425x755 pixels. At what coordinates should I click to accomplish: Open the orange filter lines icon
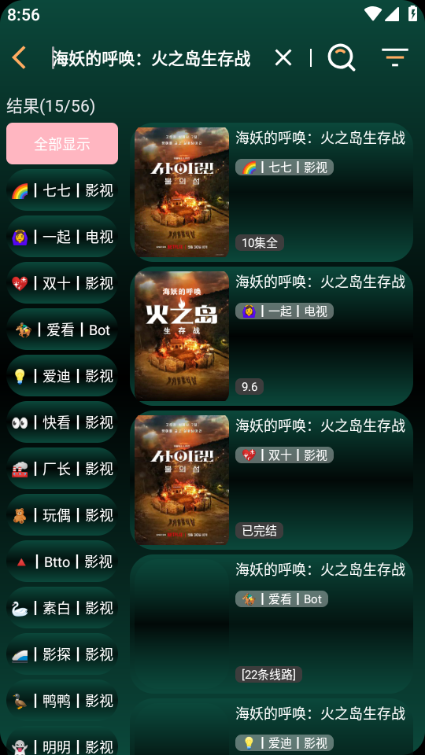tap(395, 57)
